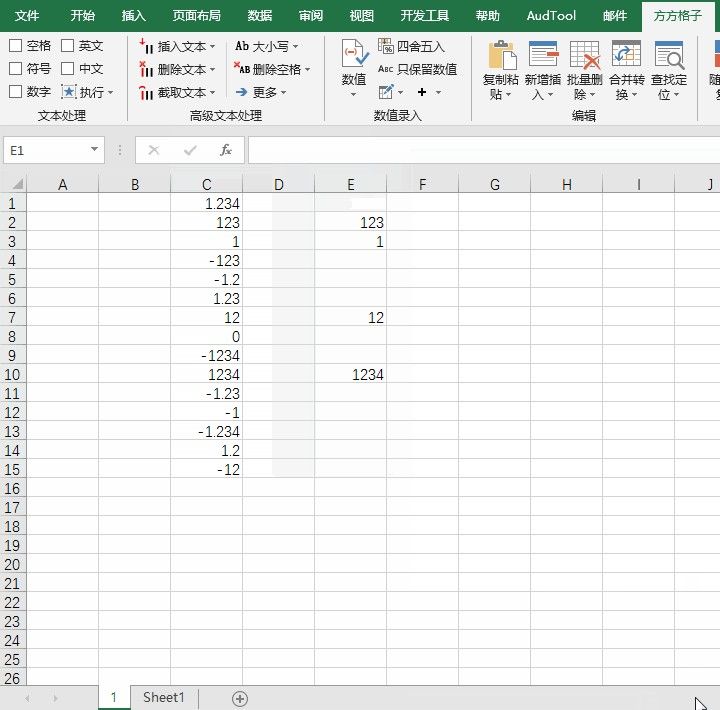This screenshot has height=710, width=720.
Task: Switch to the 开始 ribbon tab
Action: (x=83, y=16)
